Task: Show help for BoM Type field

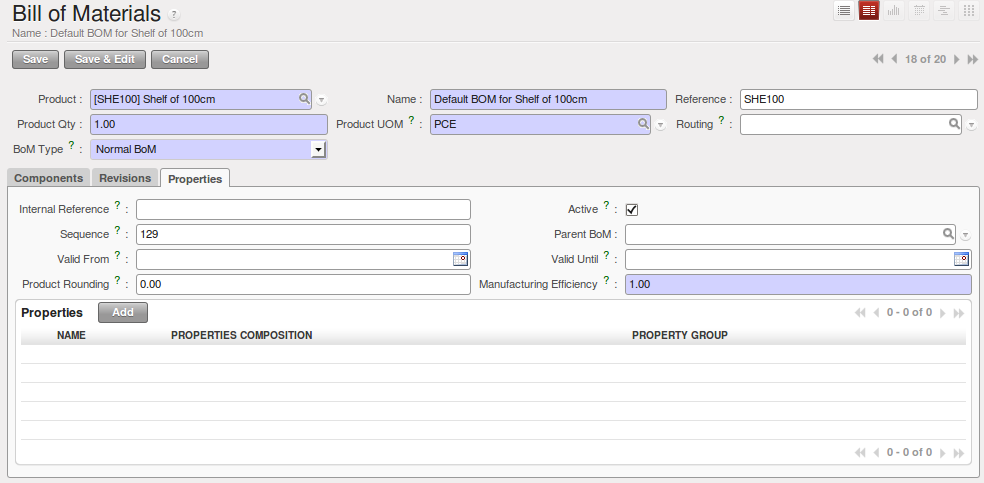Action: coord(72,145)
